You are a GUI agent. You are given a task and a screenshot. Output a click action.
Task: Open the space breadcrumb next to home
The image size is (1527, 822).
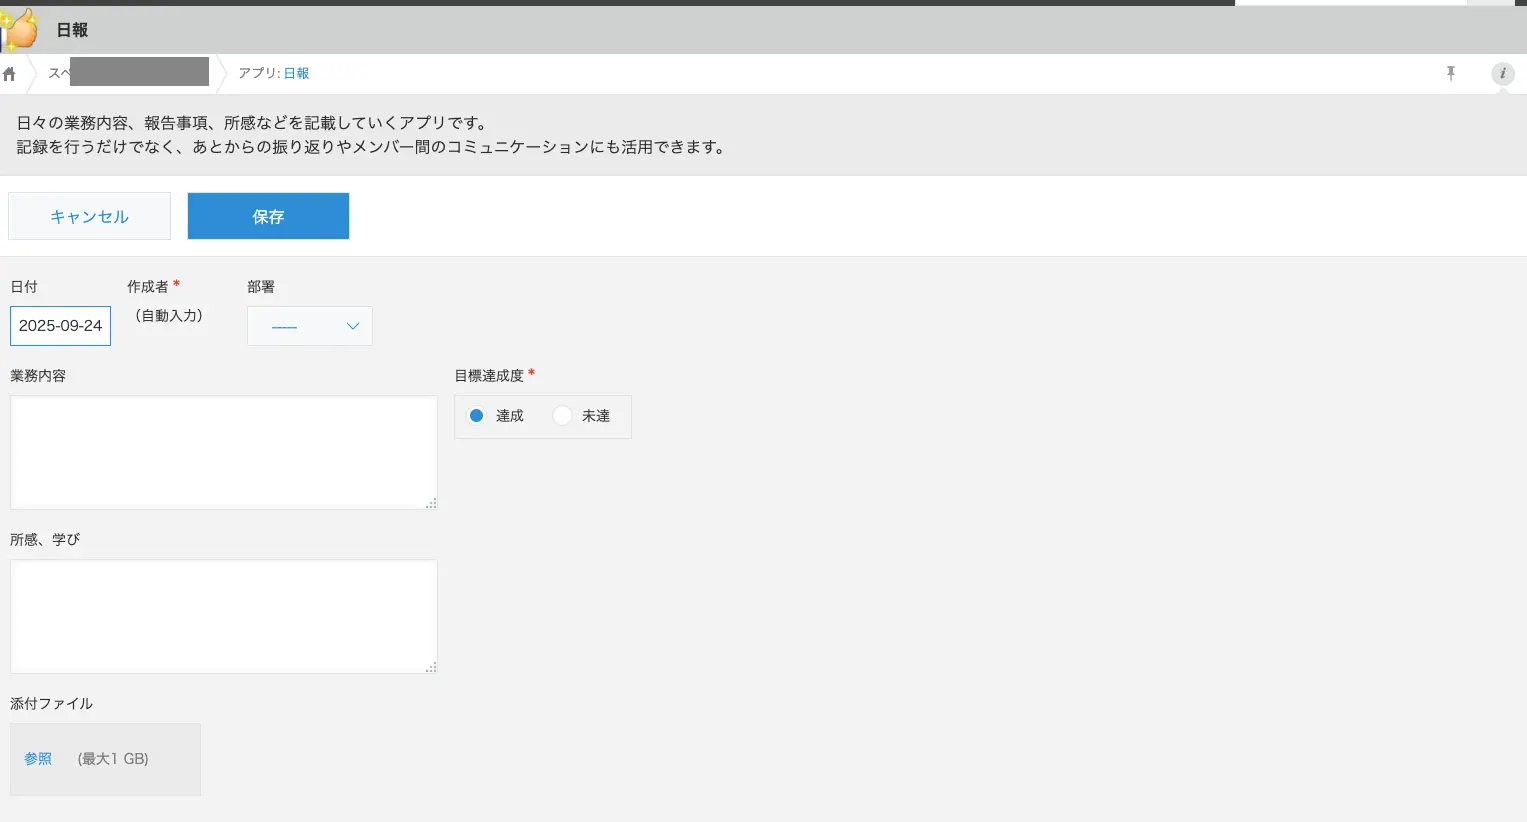[130, 73]
